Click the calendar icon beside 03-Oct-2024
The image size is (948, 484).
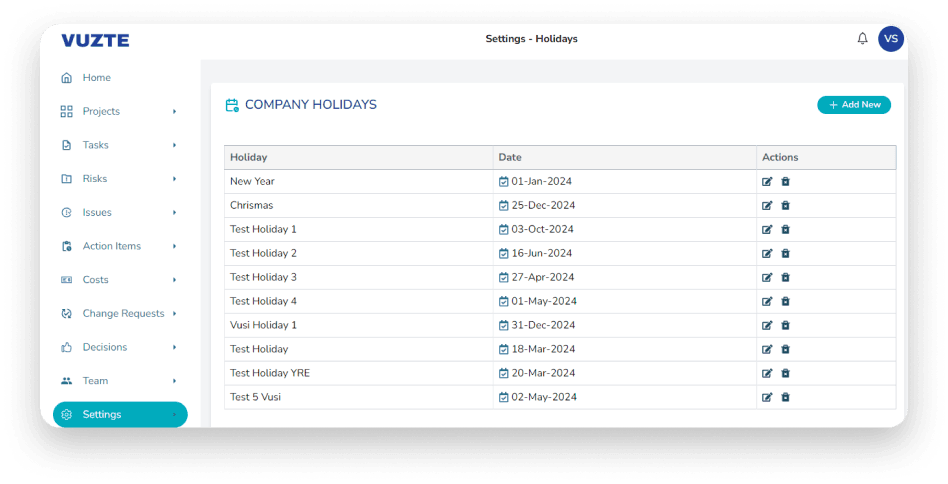coord(504,230)
